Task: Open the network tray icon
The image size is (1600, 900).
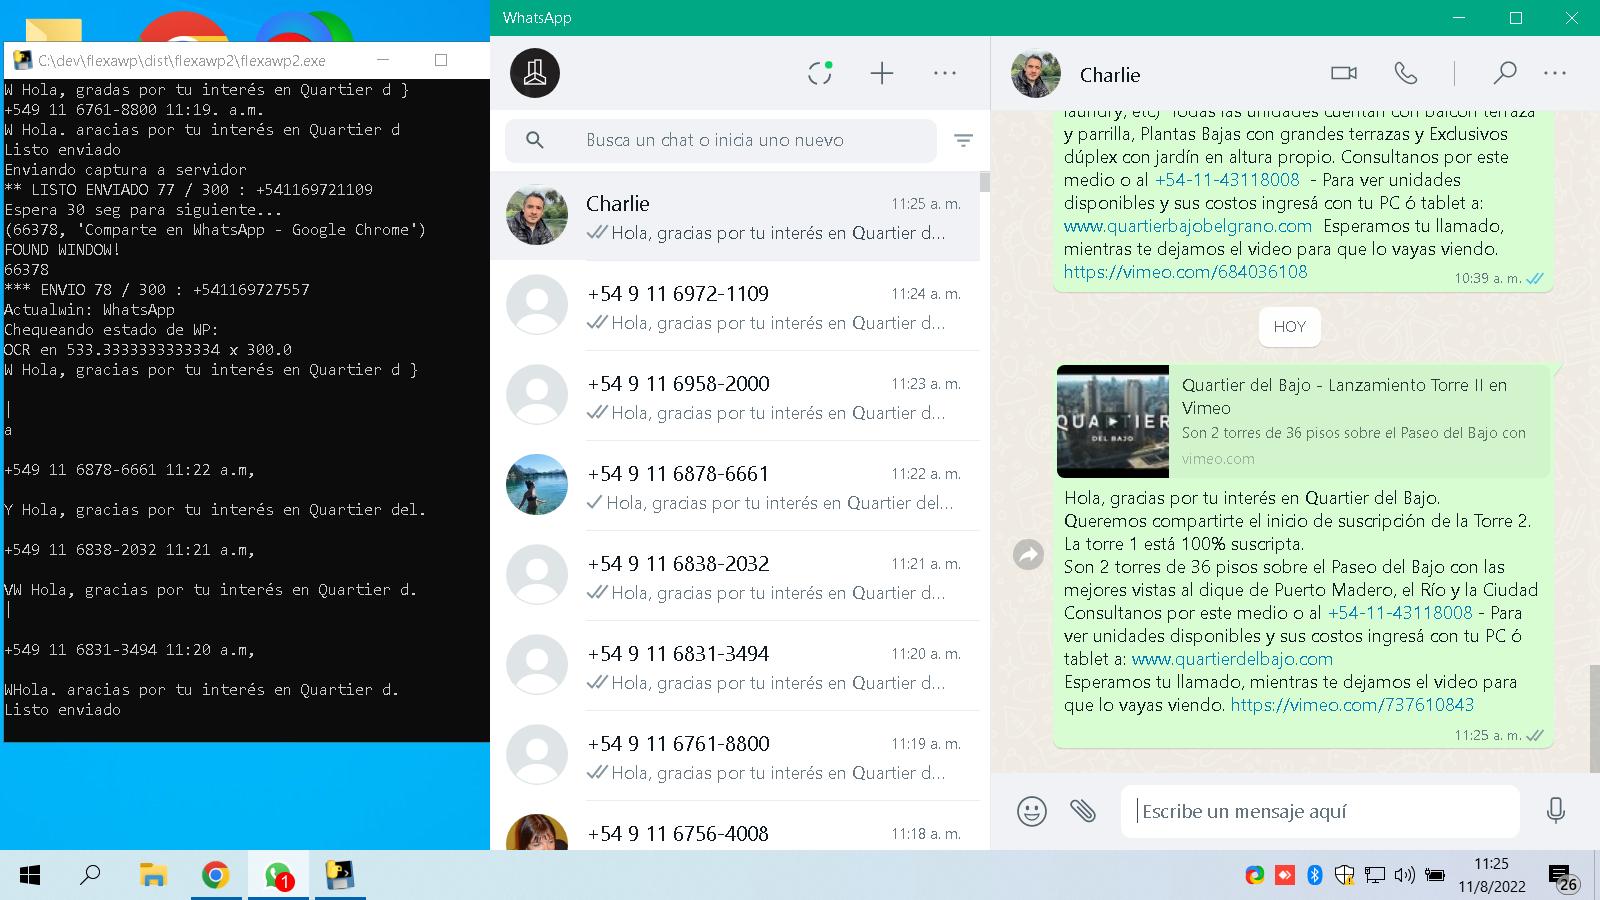Action: [x=1375, y=876]
